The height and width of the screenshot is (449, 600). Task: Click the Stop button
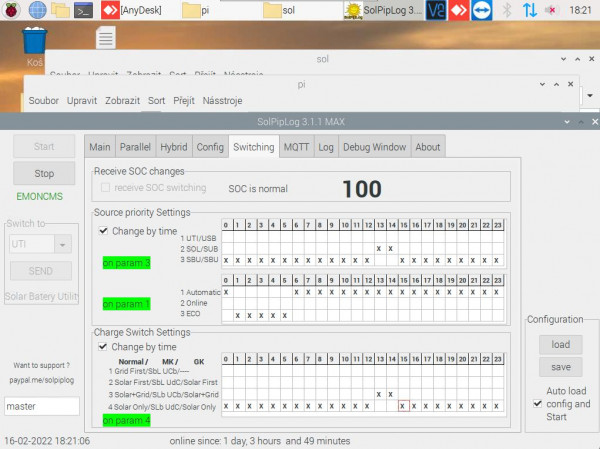click(x=44, y=173)
